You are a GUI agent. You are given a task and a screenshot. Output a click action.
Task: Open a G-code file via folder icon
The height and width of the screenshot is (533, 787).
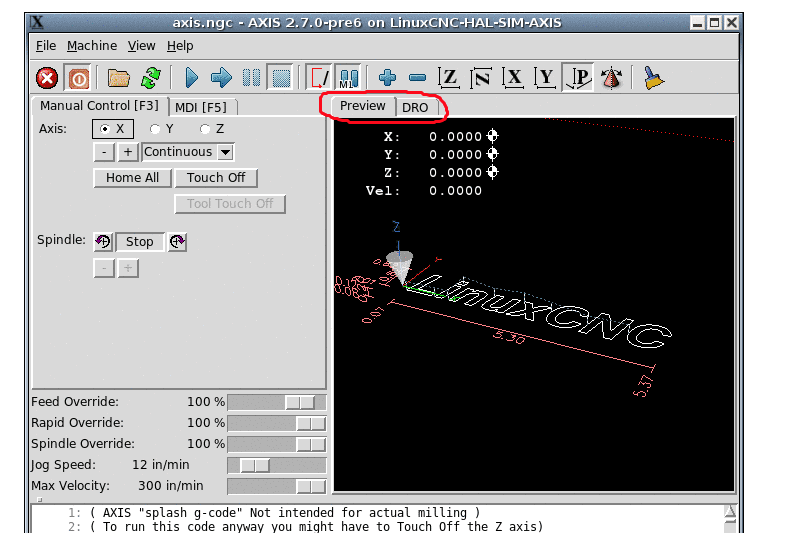click(119, 78)
